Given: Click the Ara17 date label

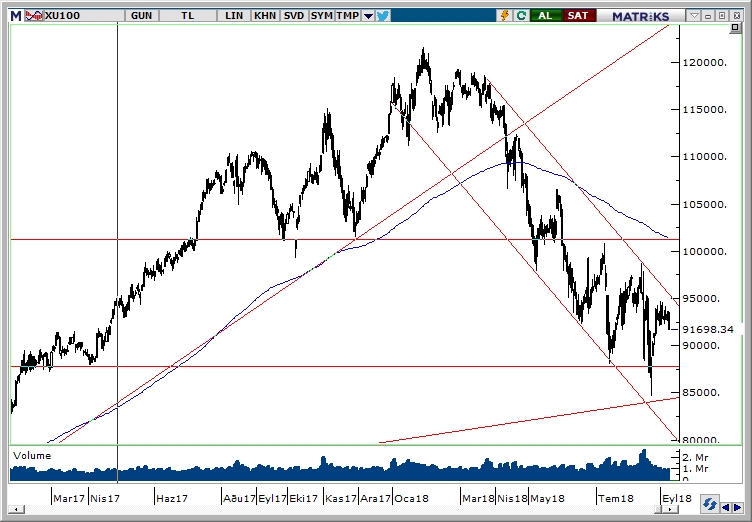Looking at the screenshot, I should (x=375, y=498).
